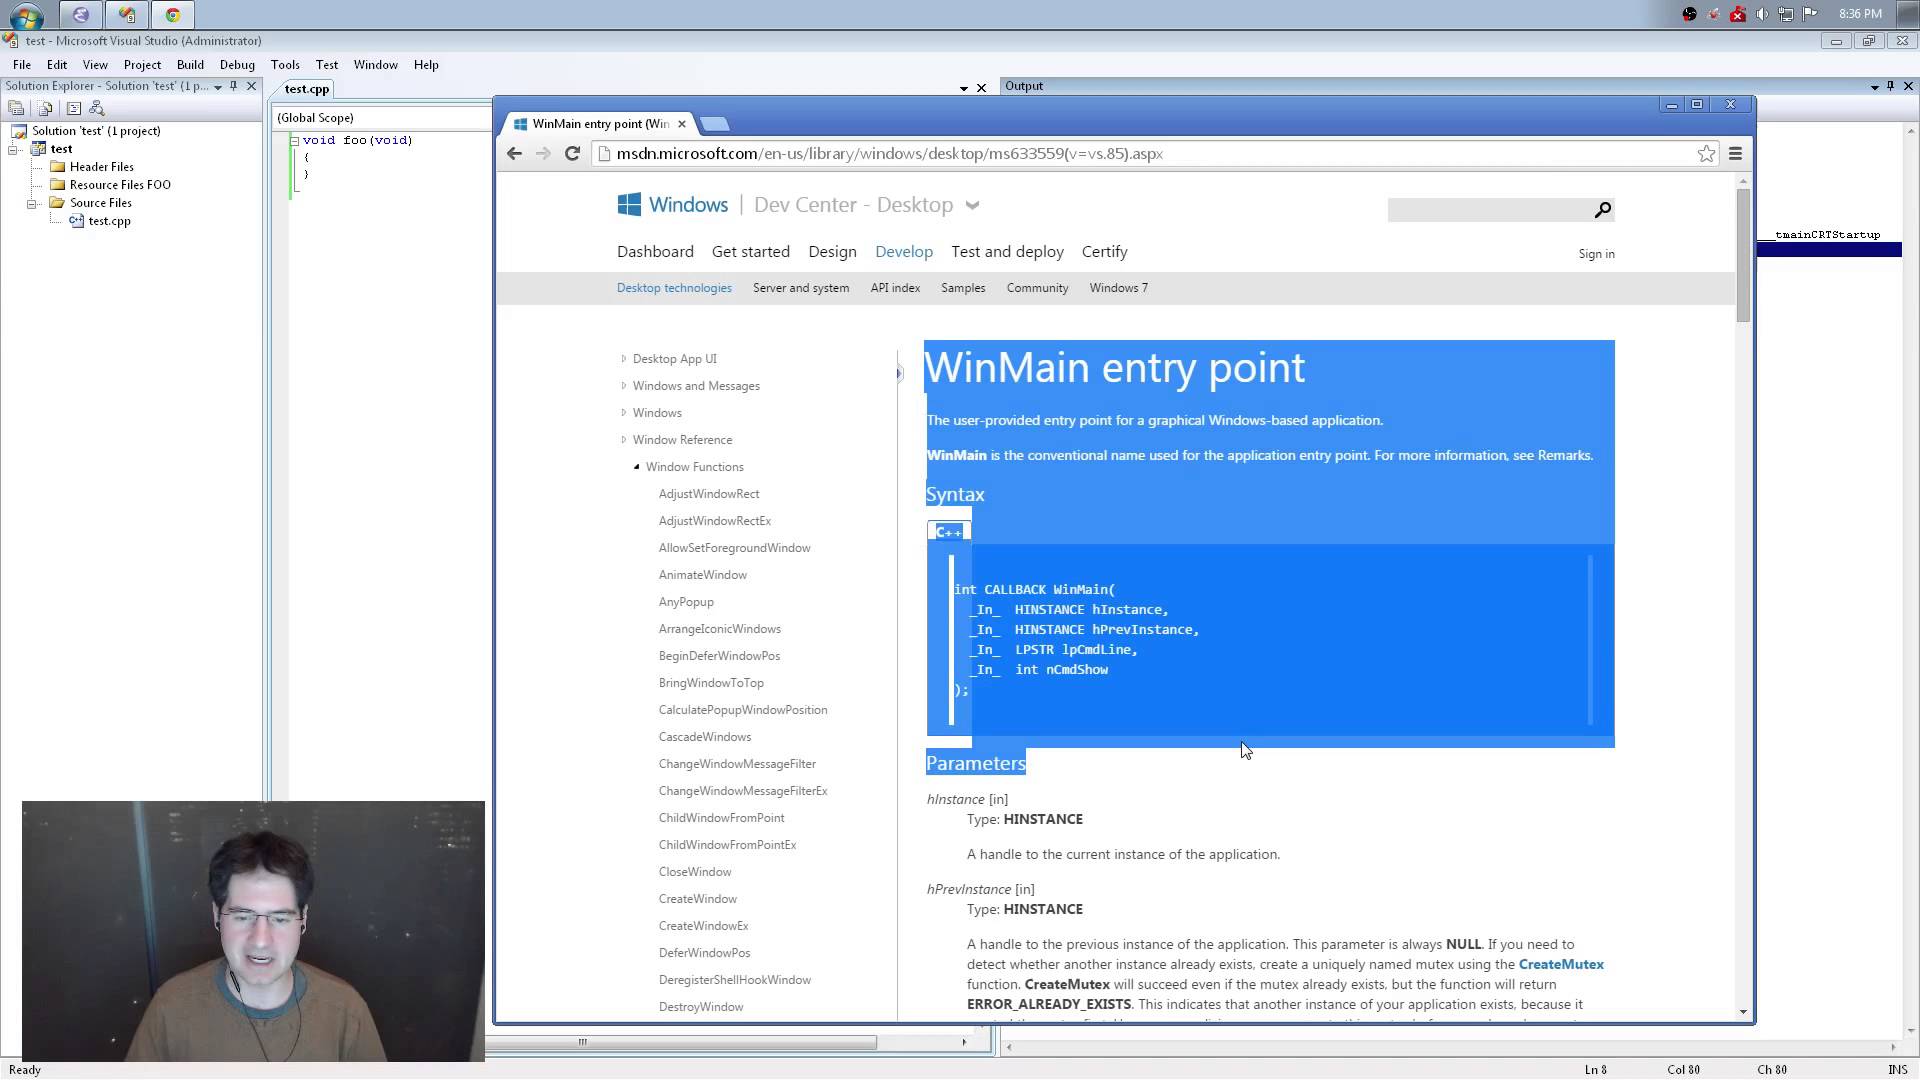Screen dimensions: 1920x1080
Task: Click Show All Files in Solution Explorer
Action: click(x=45, y=108)
